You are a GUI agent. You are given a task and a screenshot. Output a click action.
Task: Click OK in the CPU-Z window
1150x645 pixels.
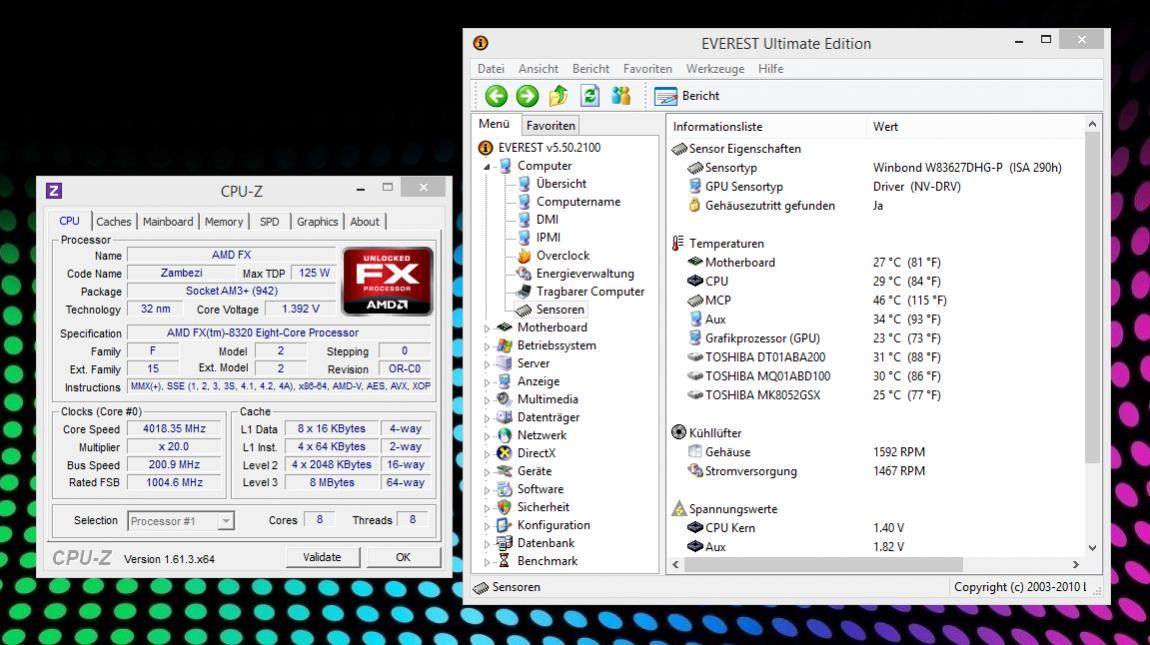pos(403,558)
